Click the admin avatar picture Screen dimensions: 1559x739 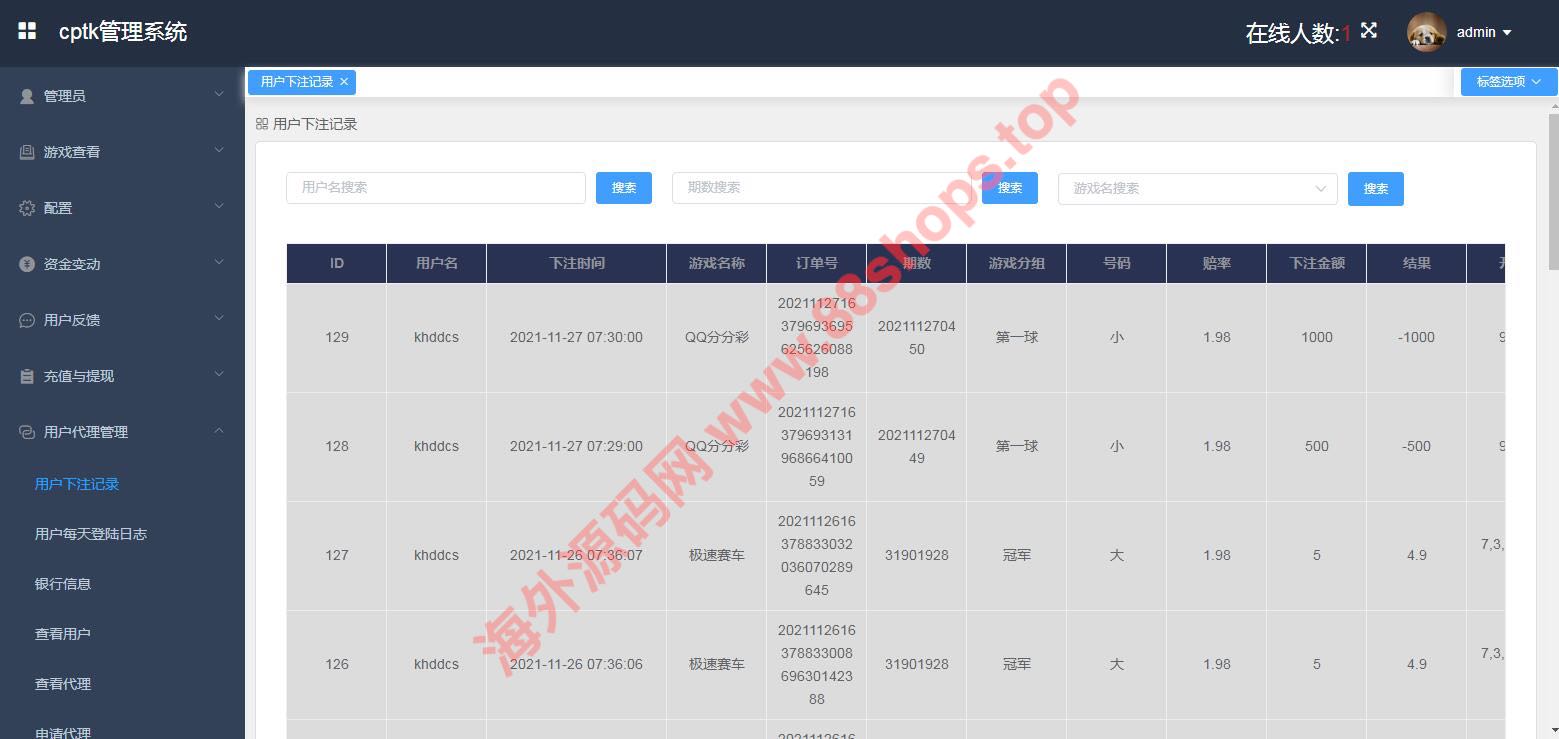tap(1426, 32)
